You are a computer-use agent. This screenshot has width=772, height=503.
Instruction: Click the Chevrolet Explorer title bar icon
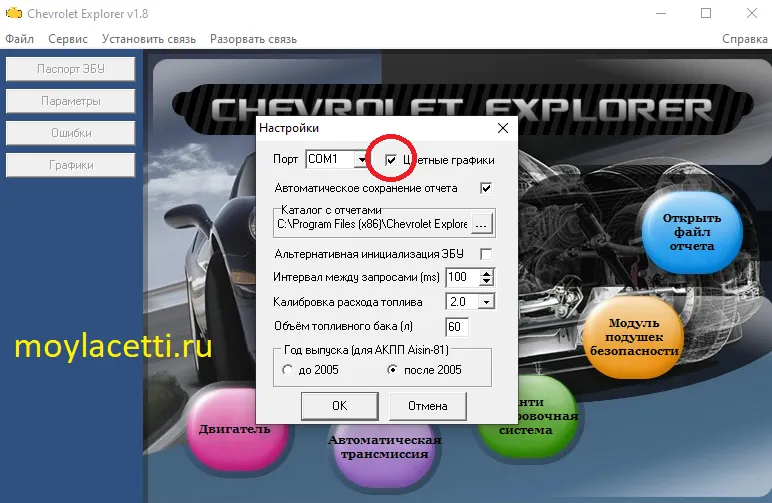click(13, 13)
